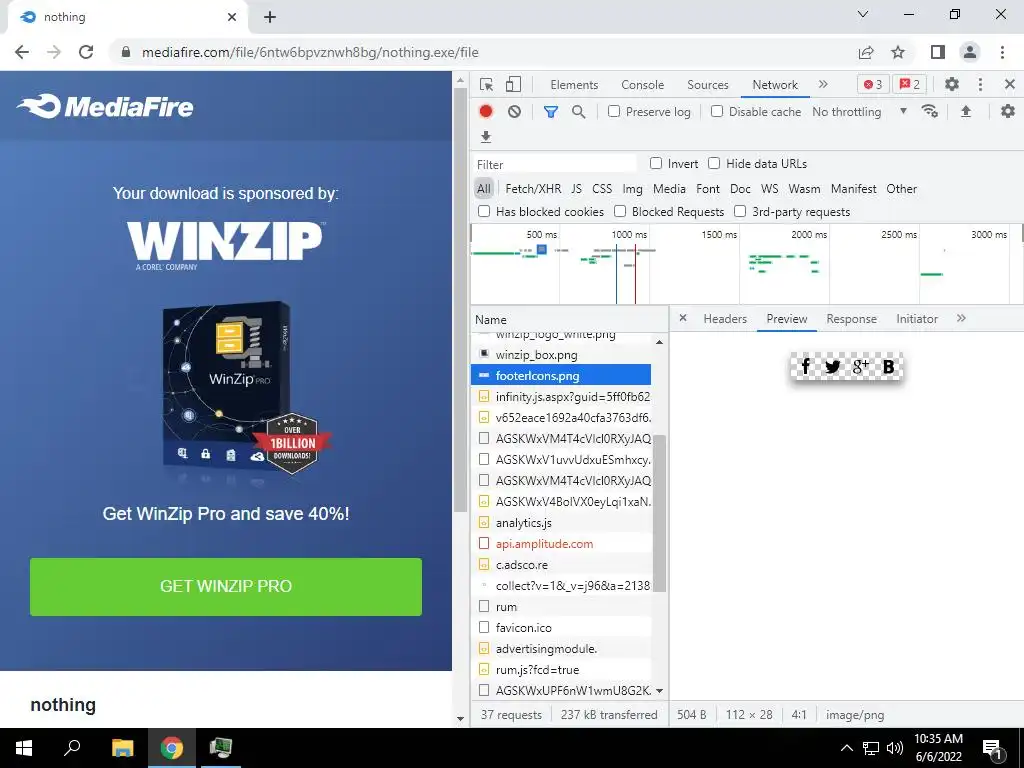Open a new browser tab
The image size is (1024, 768).
[x=270, y=17]
